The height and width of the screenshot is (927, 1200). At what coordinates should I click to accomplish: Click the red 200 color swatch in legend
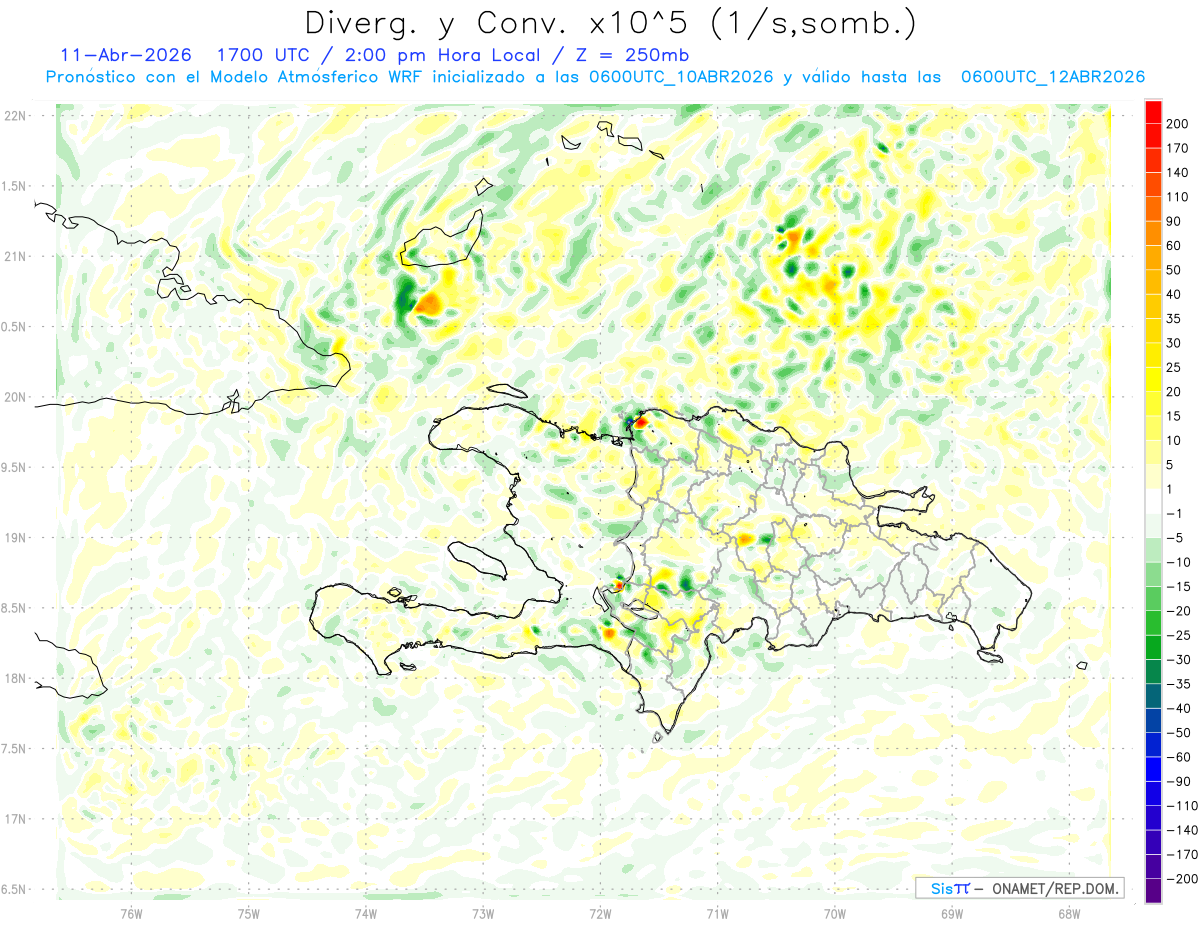pyautogui.click(x=1153, y=112)
